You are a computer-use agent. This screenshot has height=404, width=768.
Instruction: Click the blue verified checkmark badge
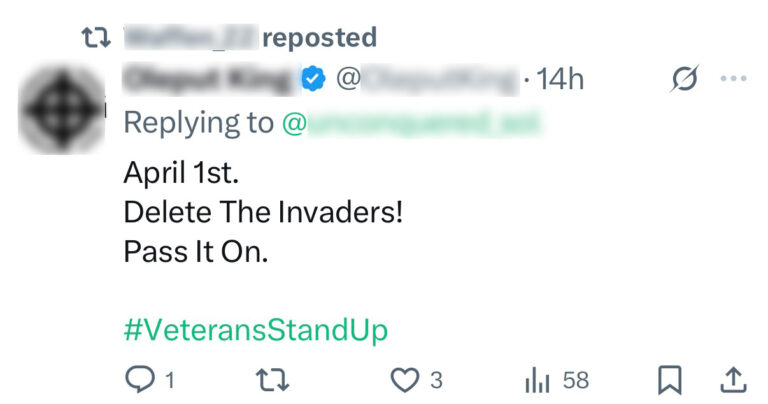click(314, 79)
